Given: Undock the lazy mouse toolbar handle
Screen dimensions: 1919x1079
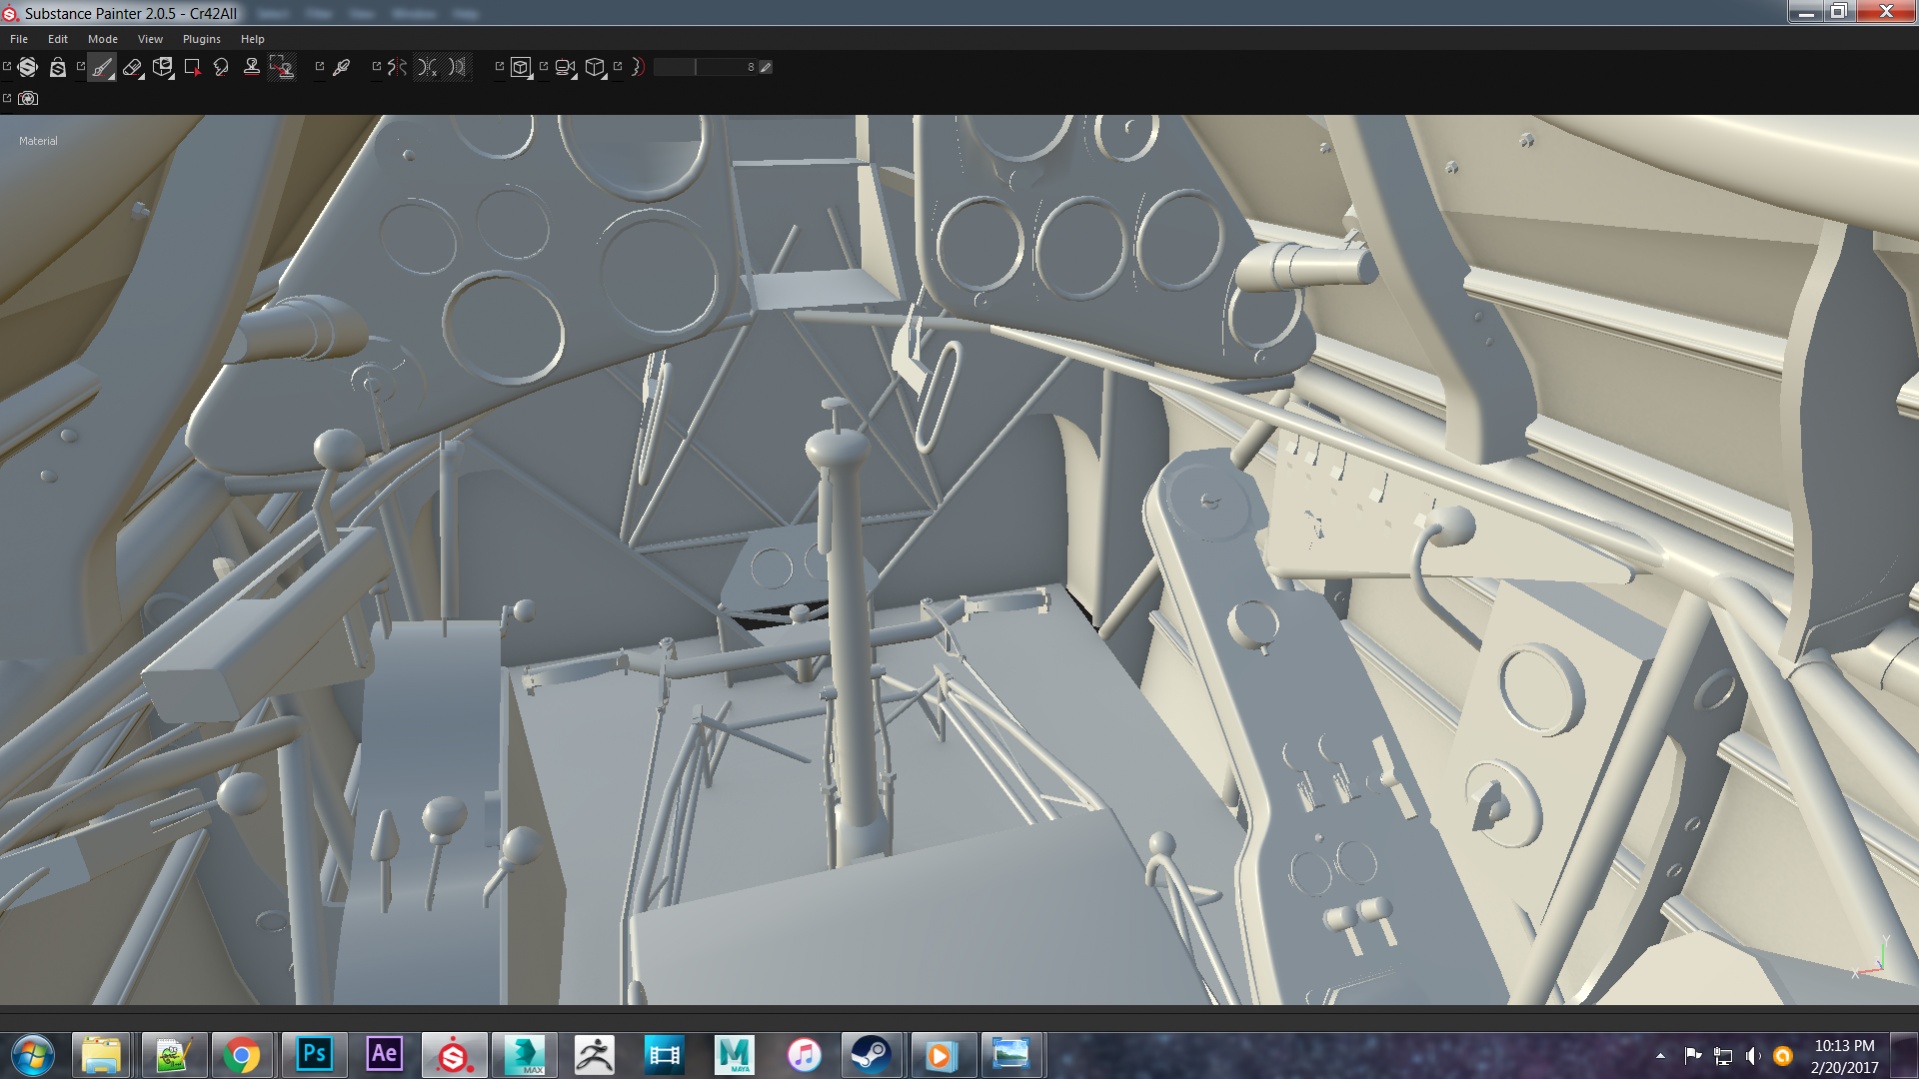Looking at the screenshot, I should pyautogui.click(x=618, y=67).
